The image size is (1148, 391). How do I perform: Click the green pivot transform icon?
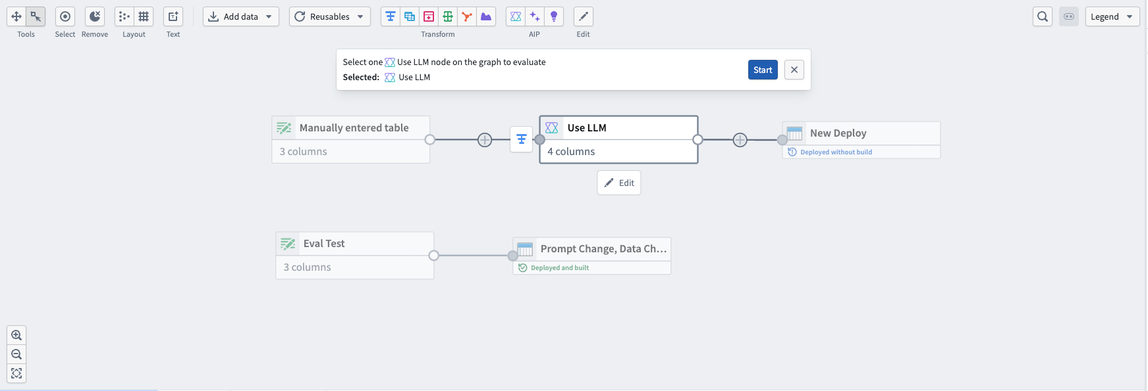tap(447, 16)
